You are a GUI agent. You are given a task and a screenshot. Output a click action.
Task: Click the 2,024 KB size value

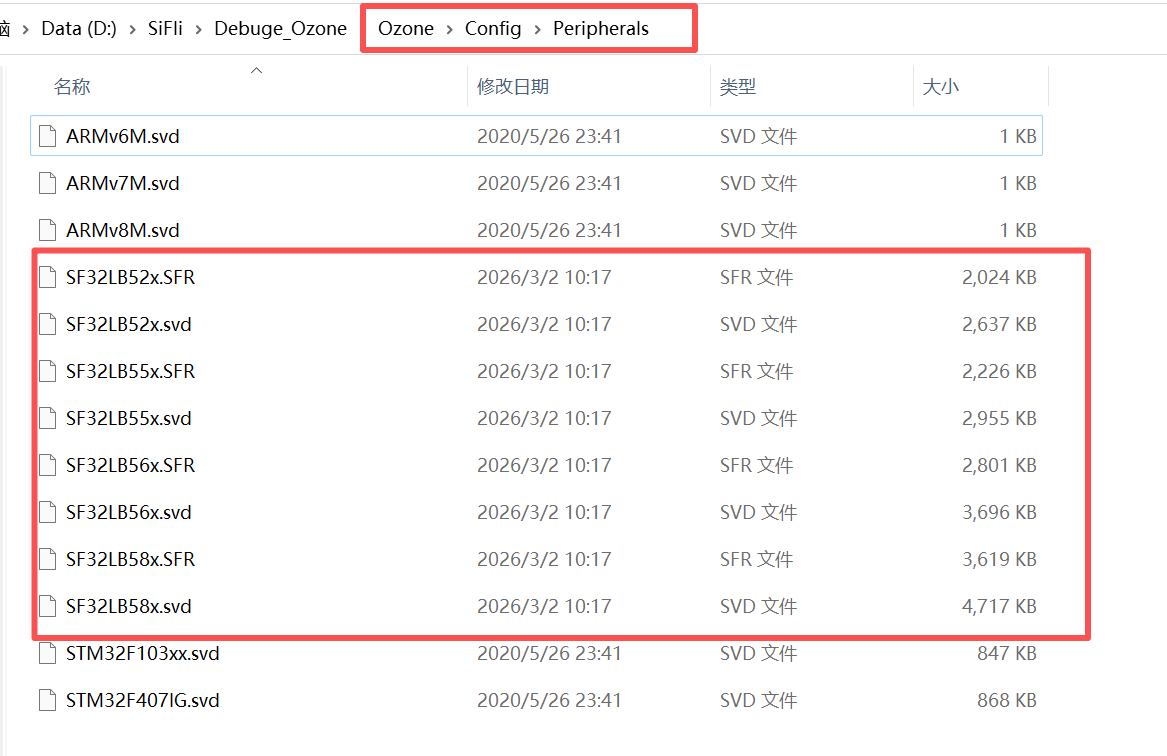tap(999, 277)
